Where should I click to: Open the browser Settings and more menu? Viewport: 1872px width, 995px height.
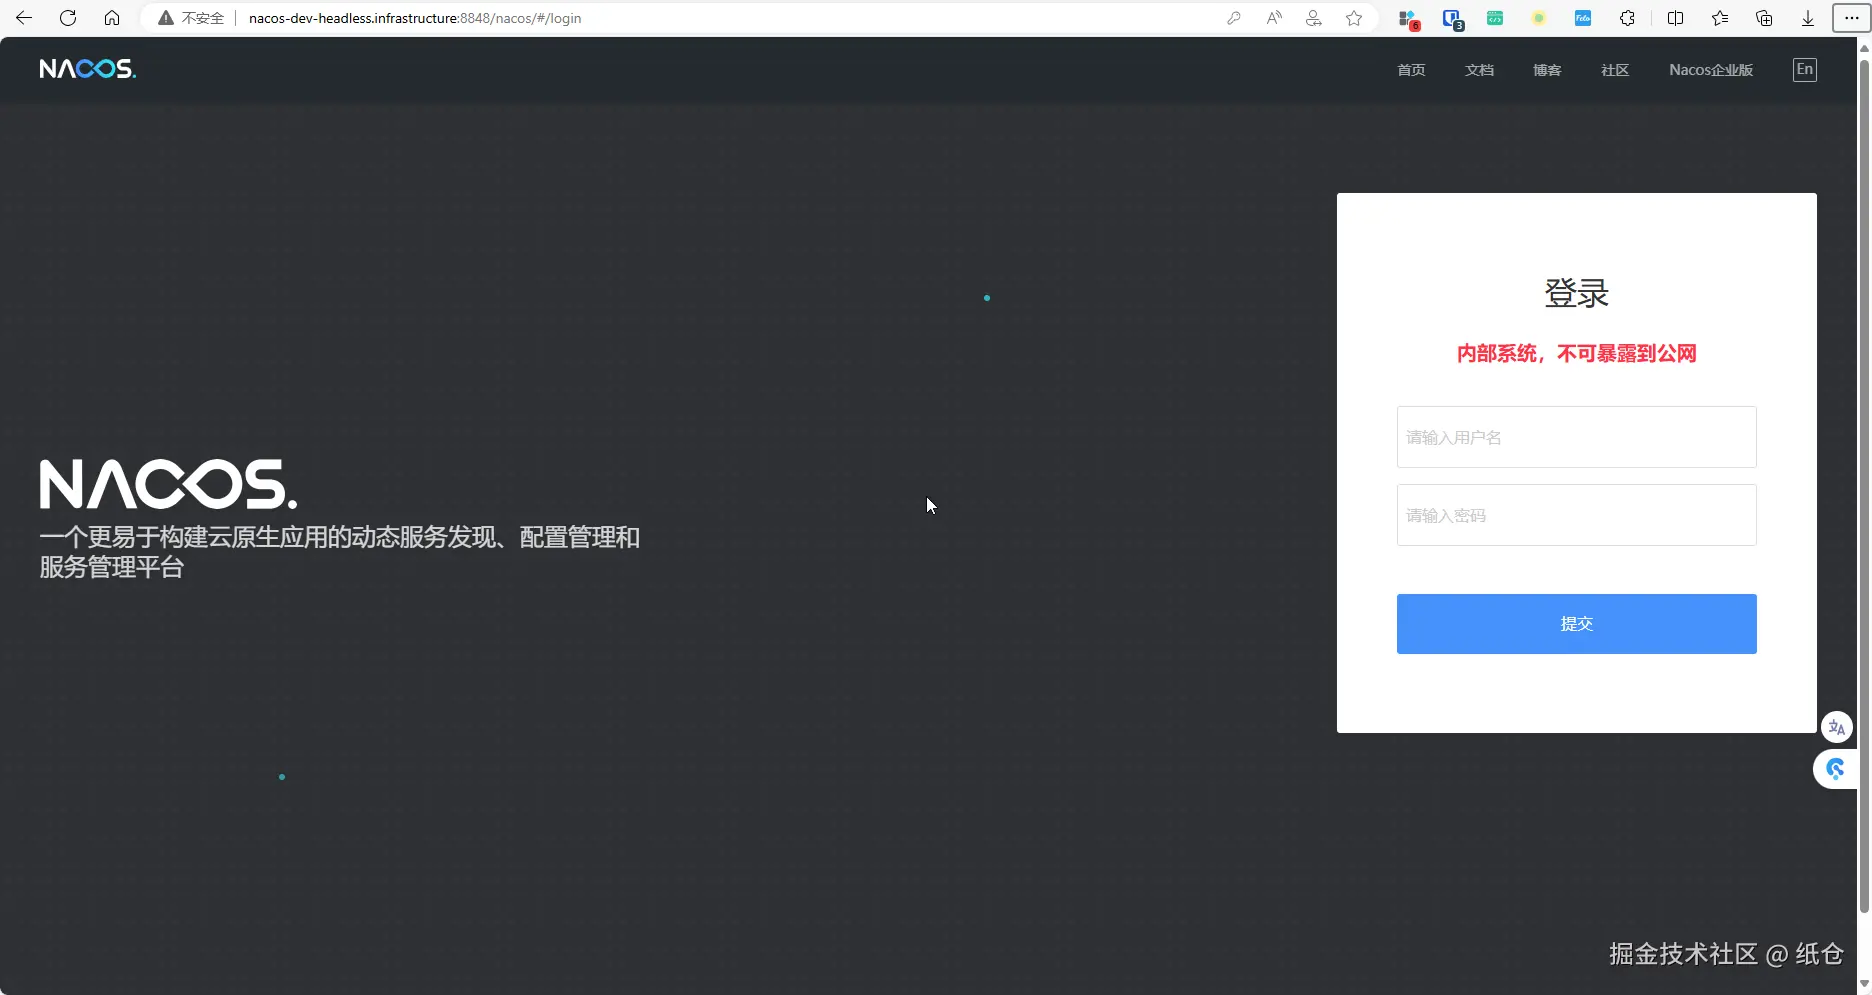1851,18
